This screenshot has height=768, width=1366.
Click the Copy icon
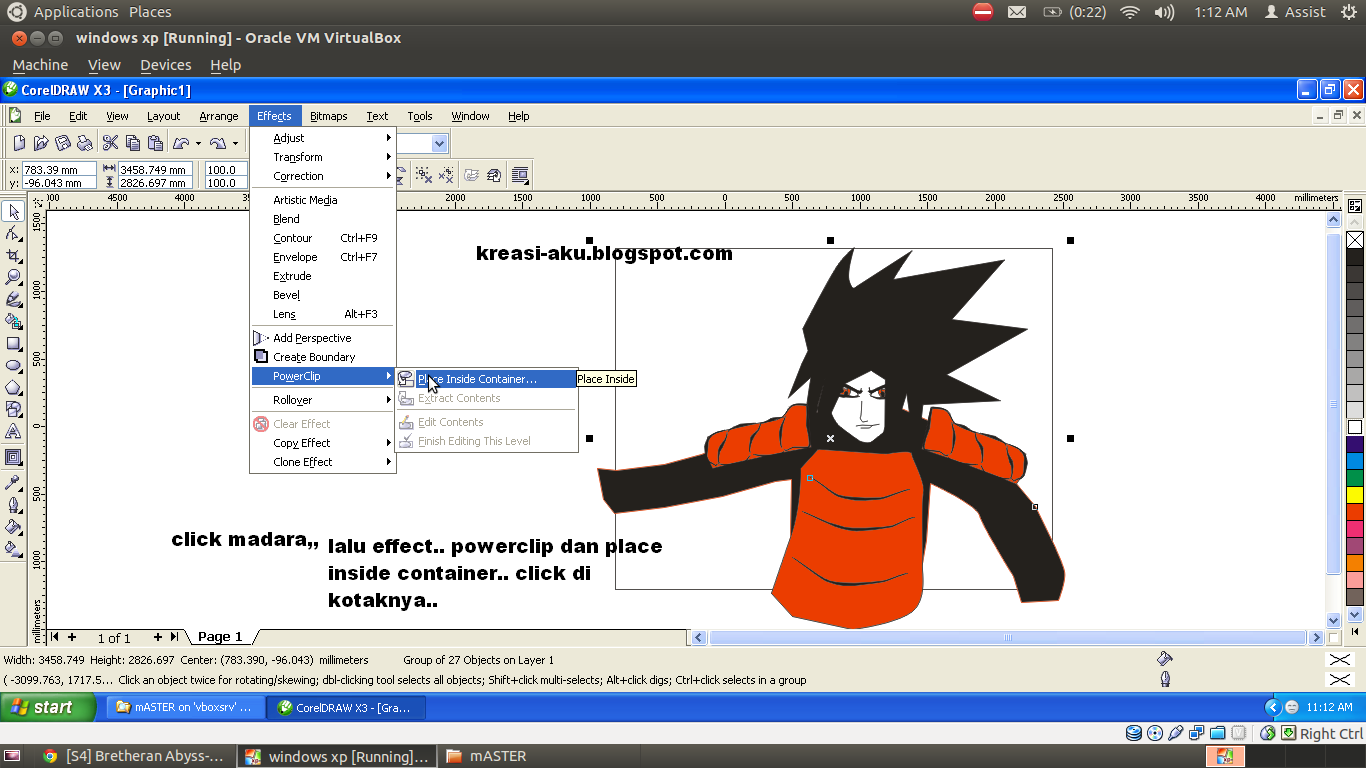(x=132, y=143)
